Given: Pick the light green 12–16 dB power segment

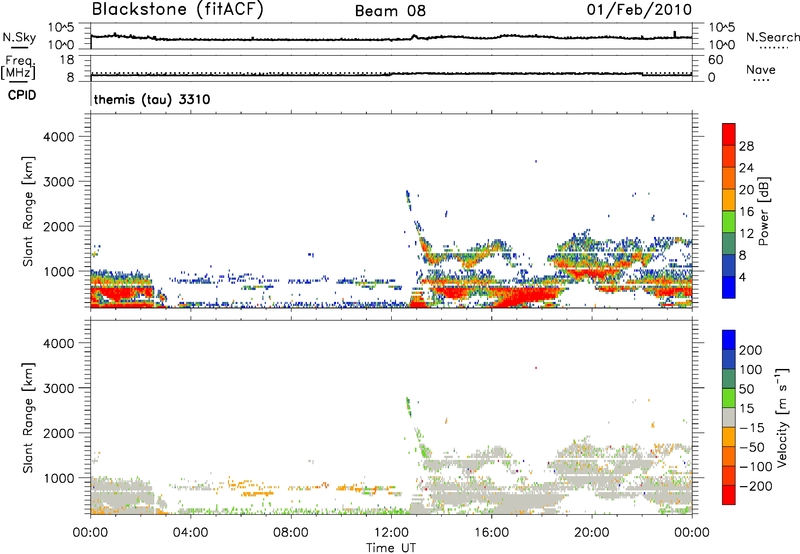Looking at the screenshot, I should (729, 222).
